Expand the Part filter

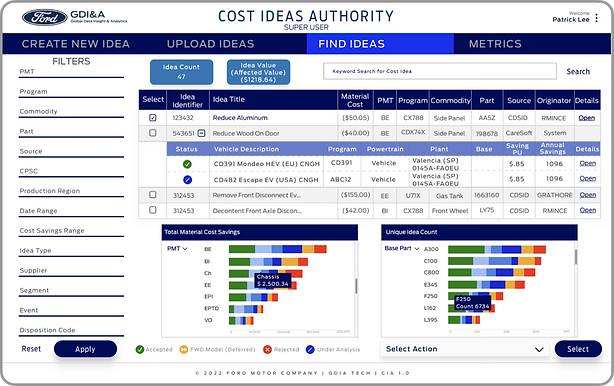pyautogui.click(x=71, y=132)
